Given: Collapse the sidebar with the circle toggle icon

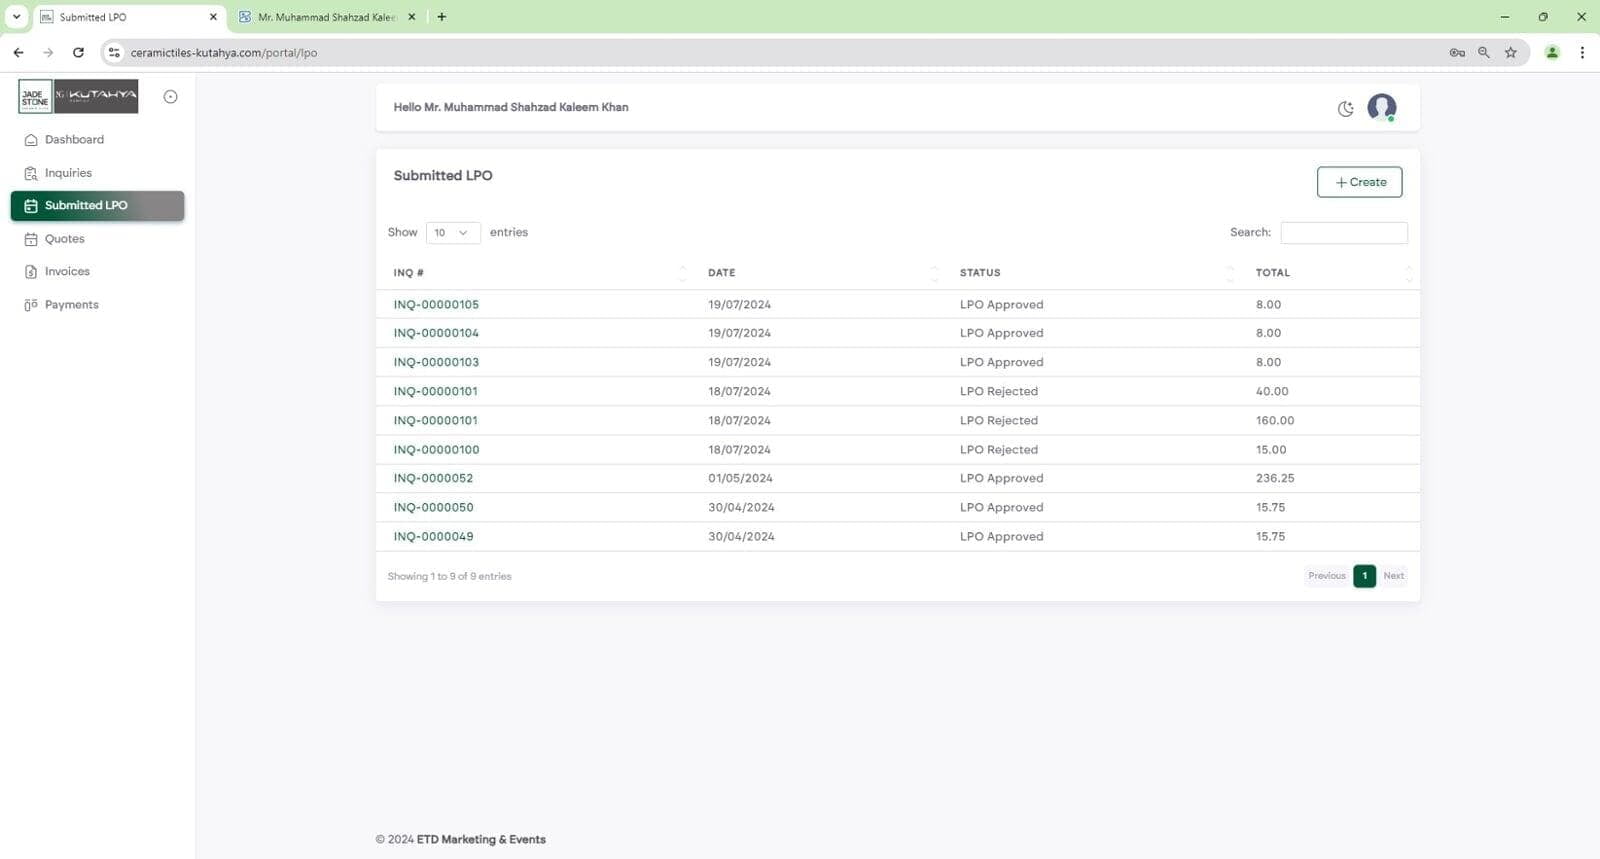Looking at the screenshot, I should click(170, 97).
